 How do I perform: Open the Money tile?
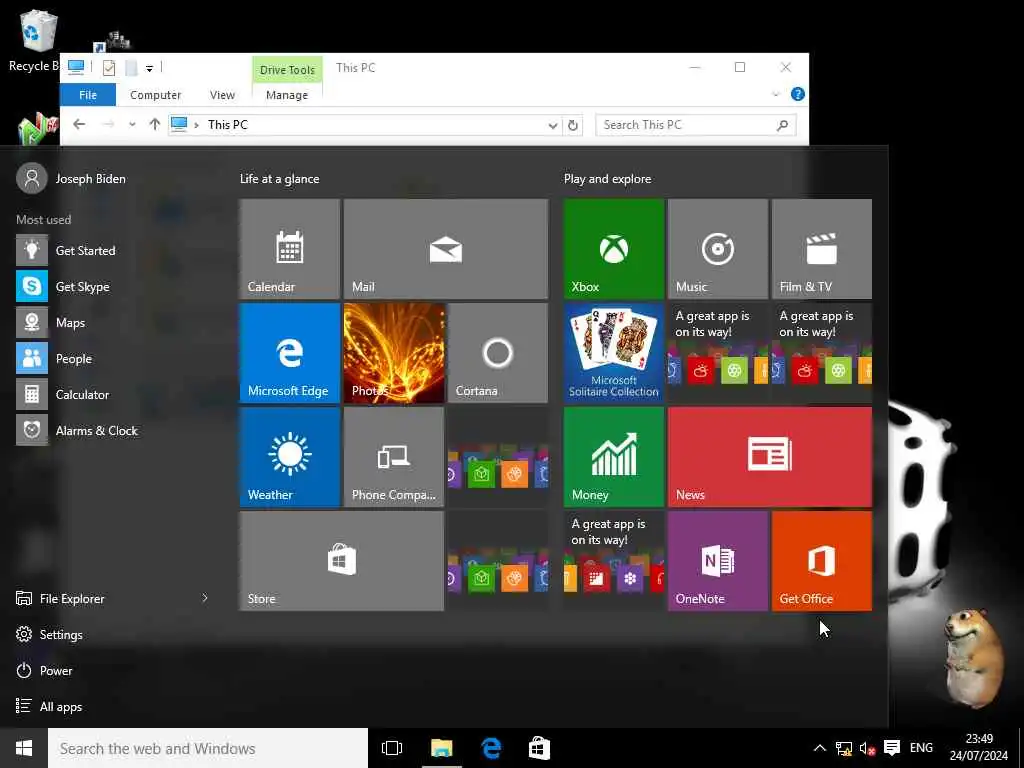(613, 456)
